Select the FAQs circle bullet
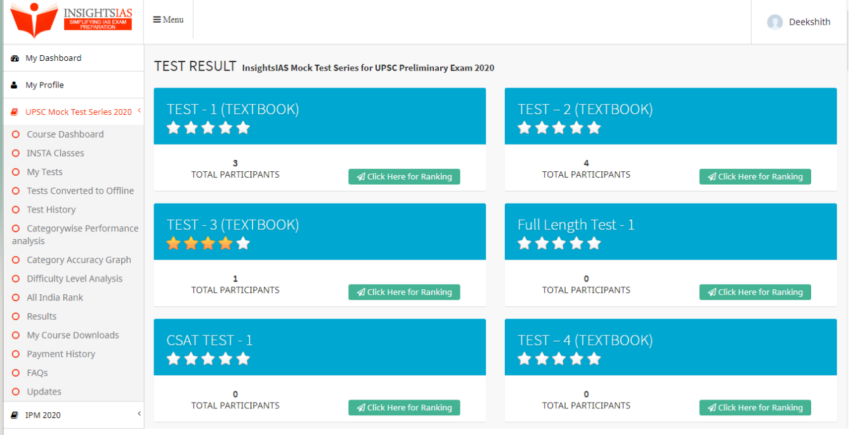The image size is (860, 435). coord(16,373)
